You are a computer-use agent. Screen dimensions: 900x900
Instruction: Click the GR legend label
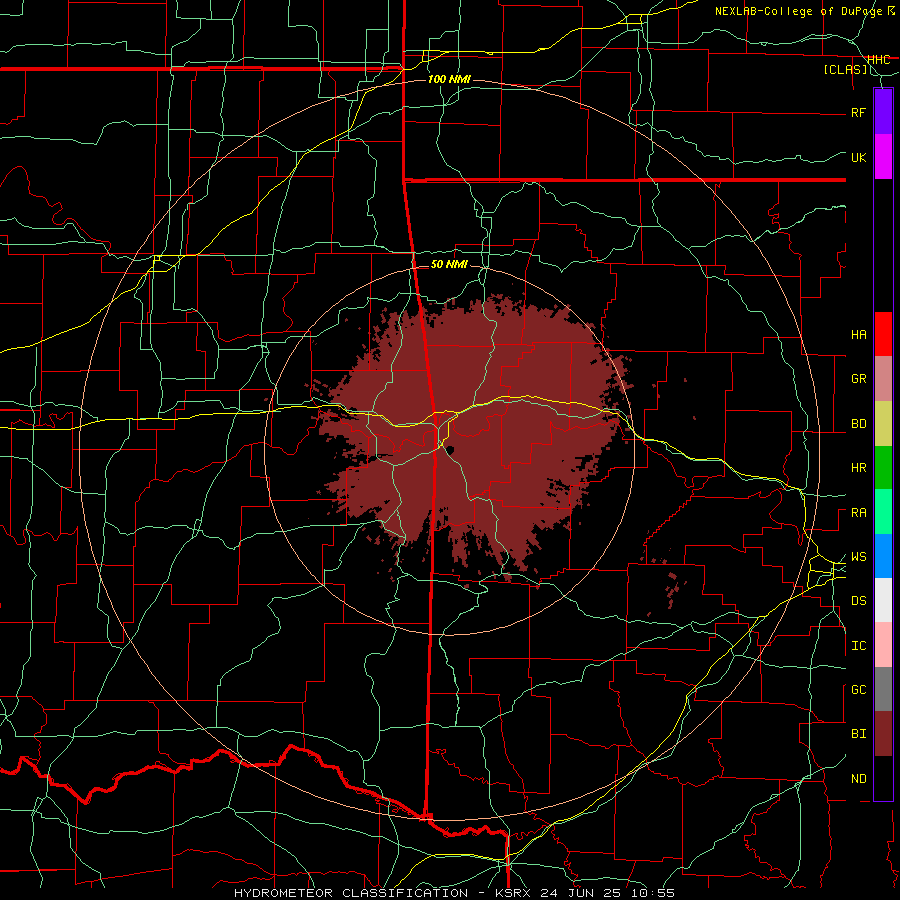(858, 379)
